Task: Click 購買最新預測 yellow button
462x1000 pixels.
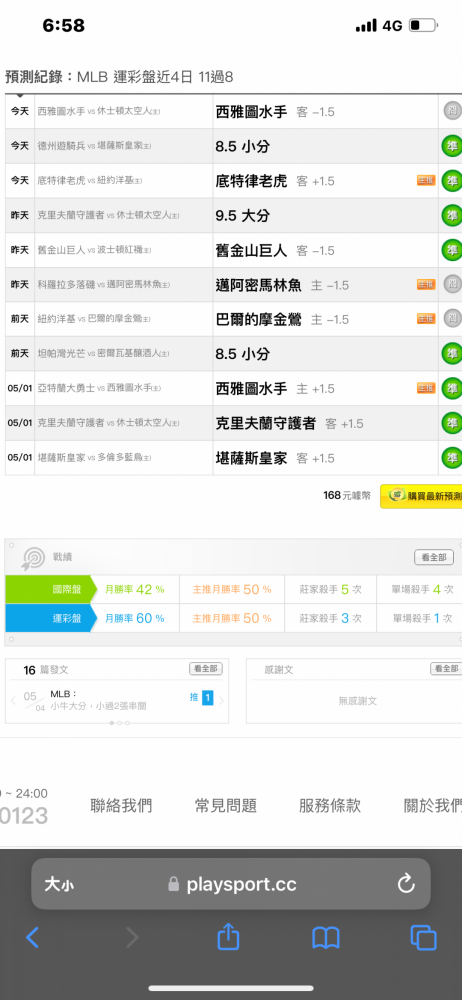Action: pyautogui.click(x=421, y=496)
